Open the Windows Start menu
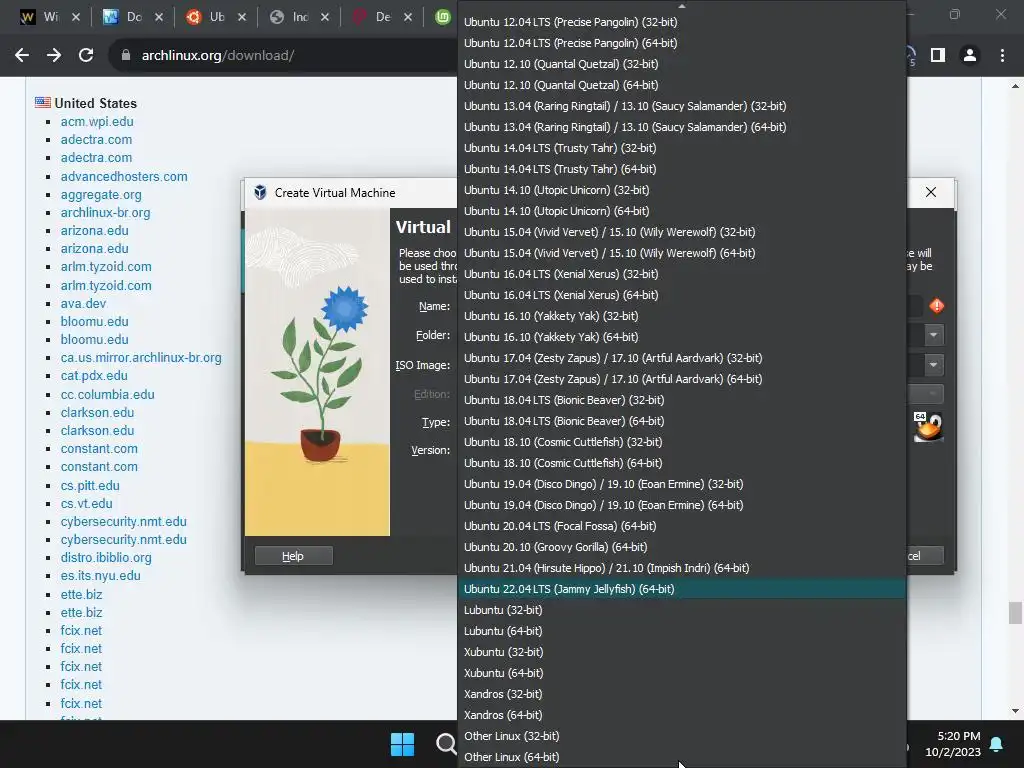Screen dimensions: 1024x768 [402, 744]
